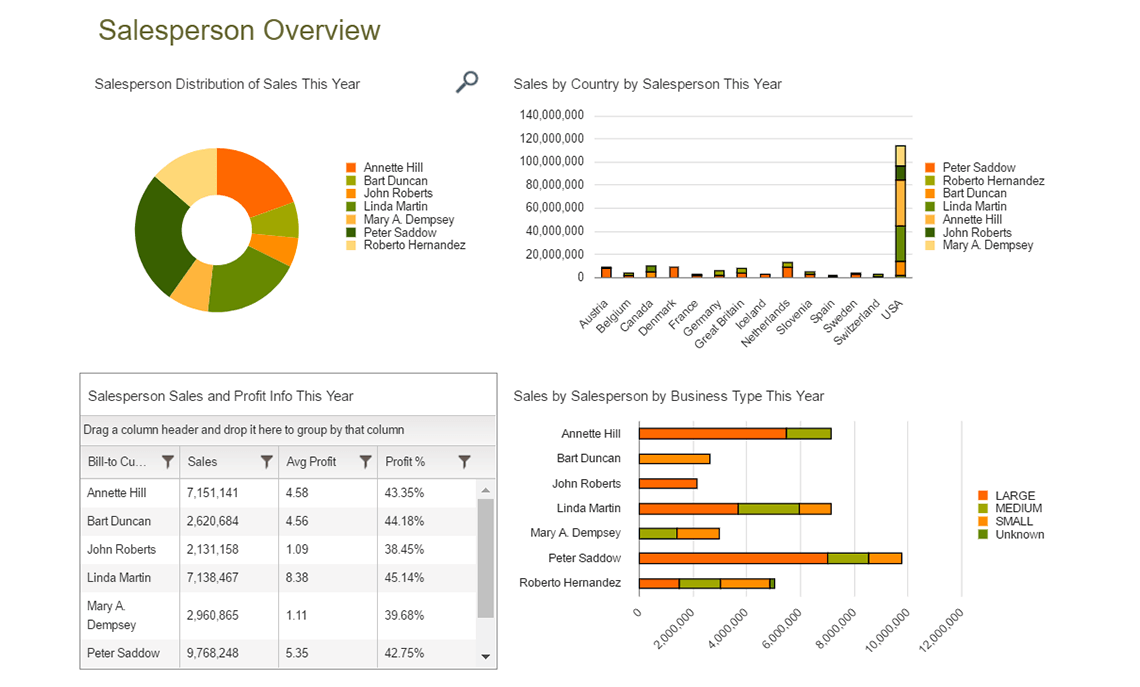Viewport: 1140px width, 687px height.
Task: Click the table scrollbar up arrow
Action: tap(486, 491)
